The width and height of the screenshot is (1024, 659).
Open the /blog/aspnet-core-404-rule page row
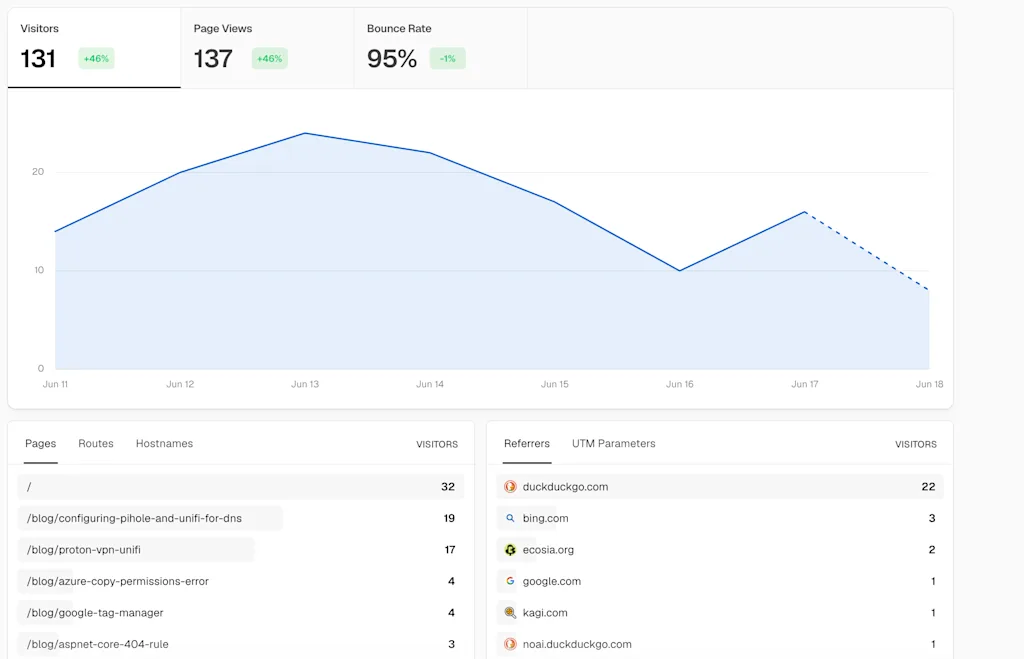point(241,644)
